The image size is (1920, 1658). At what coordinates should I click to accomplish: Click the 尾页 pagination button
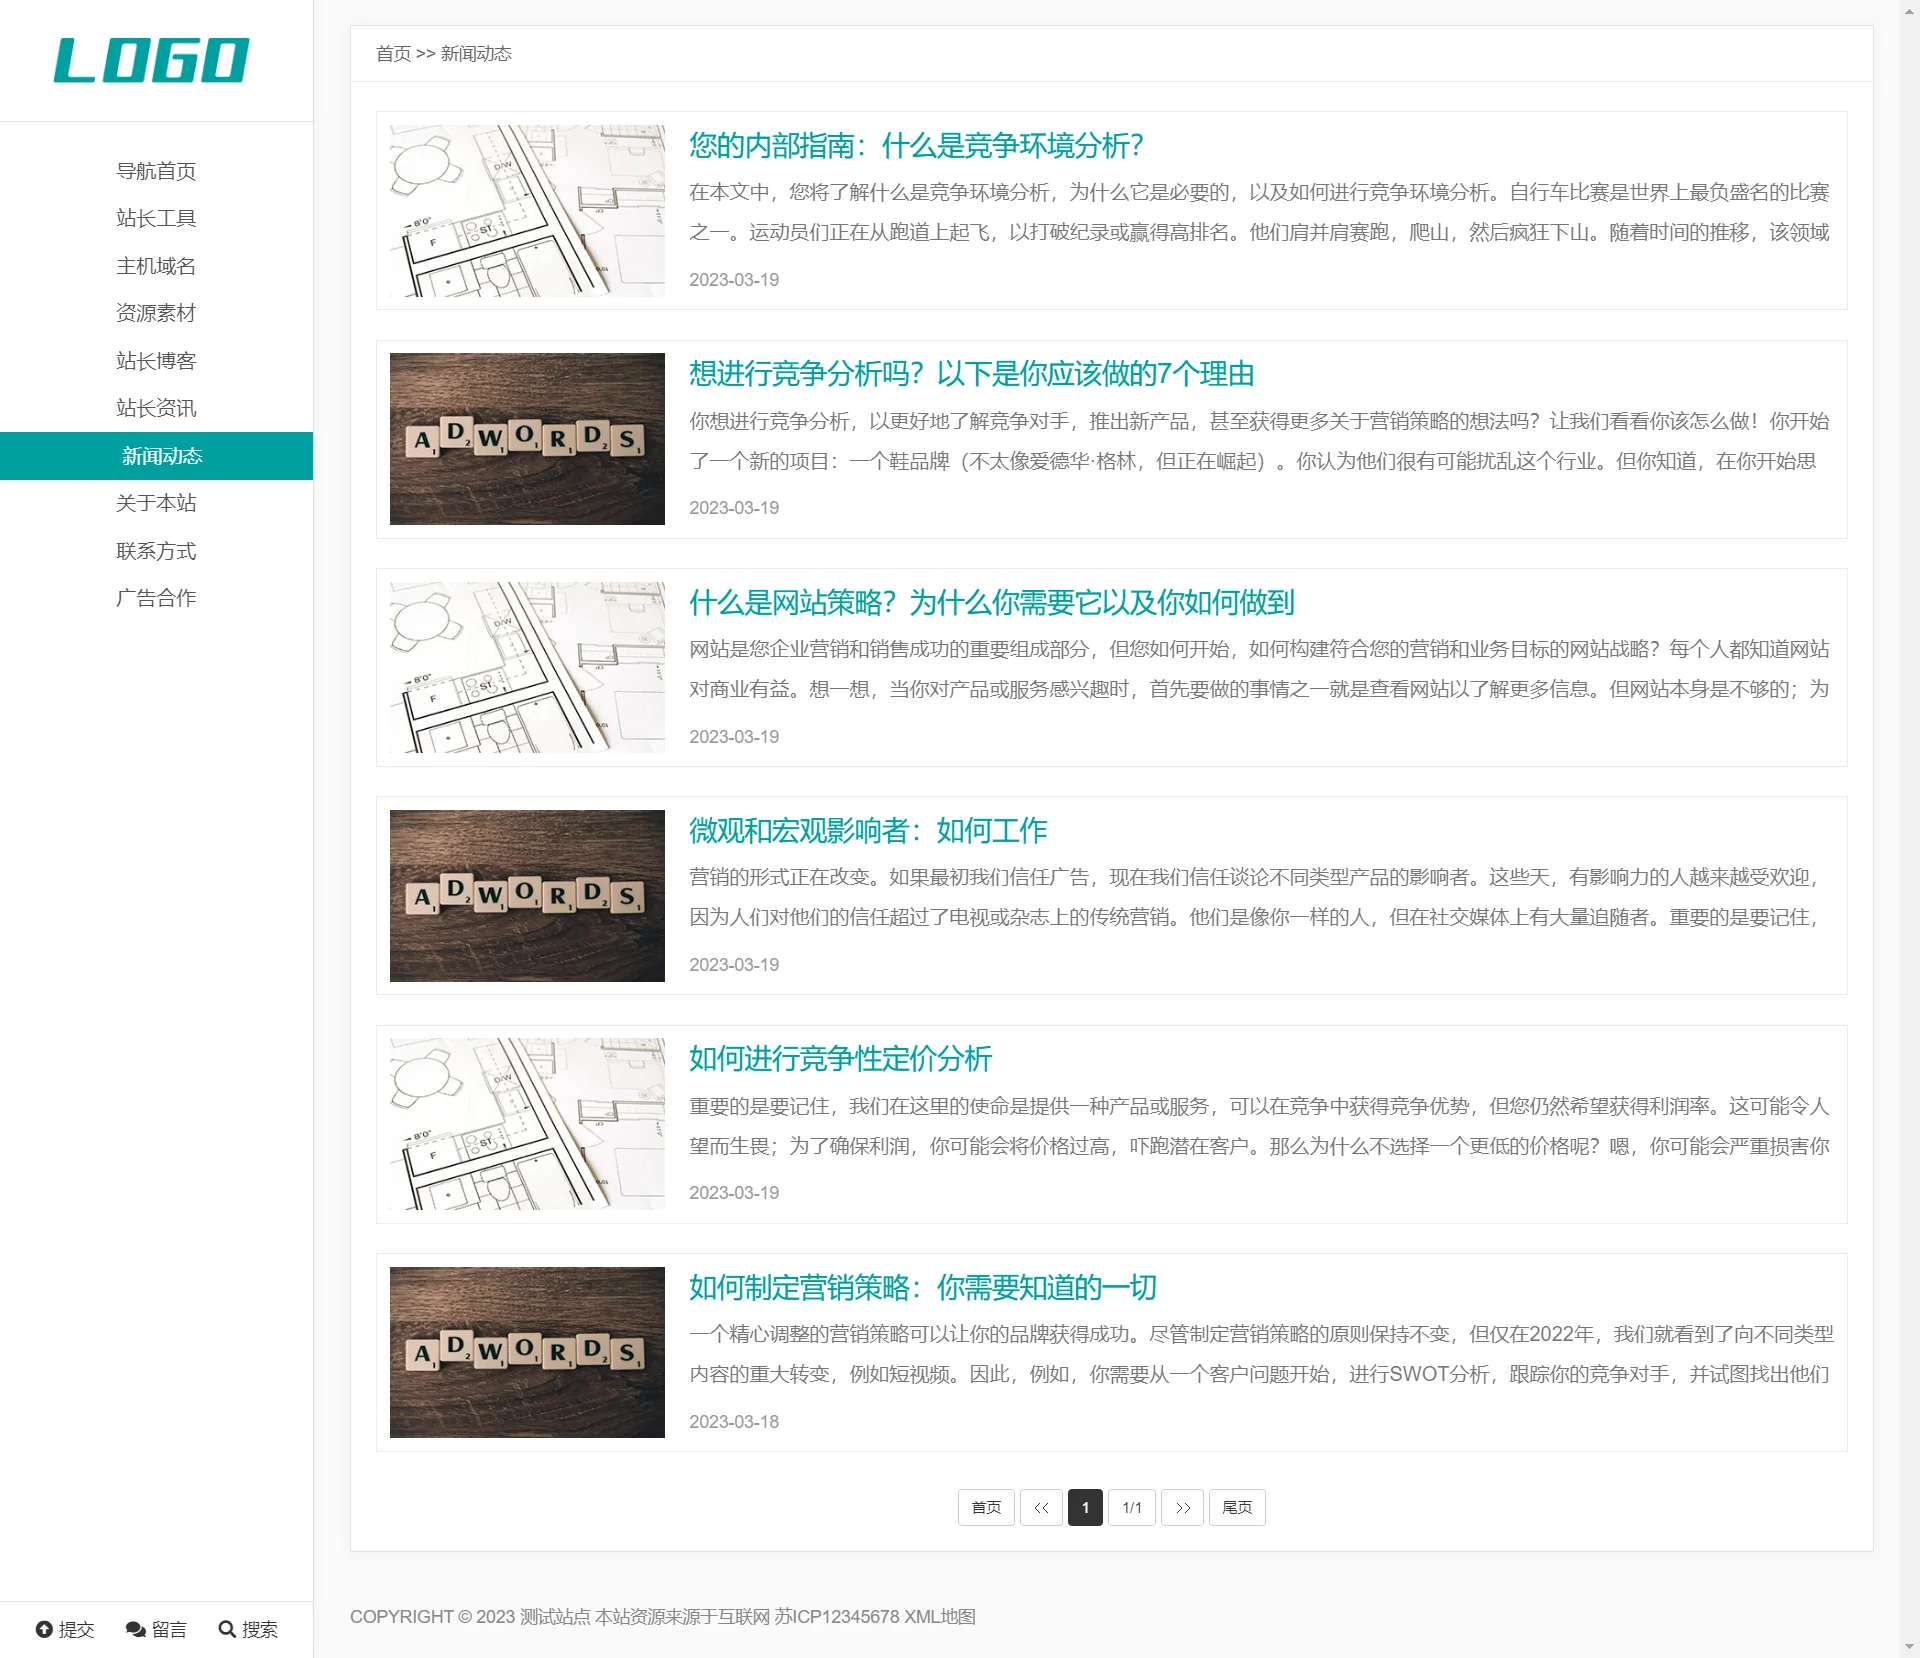point(1236,1507)
